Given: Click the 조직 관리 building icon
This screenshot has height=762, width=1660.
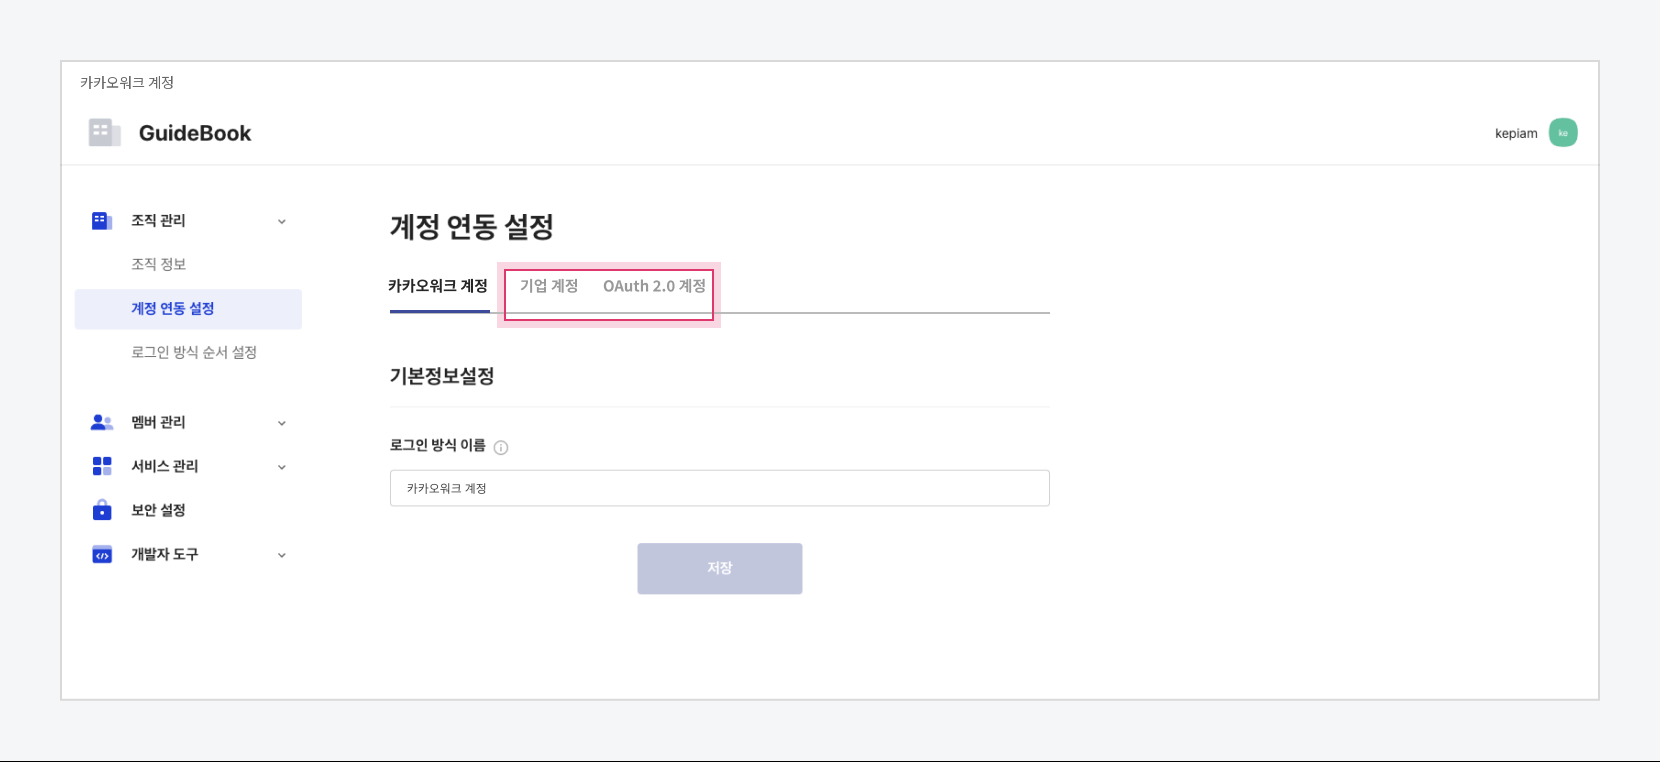Looking at the screenshot, I should [102, 221].
